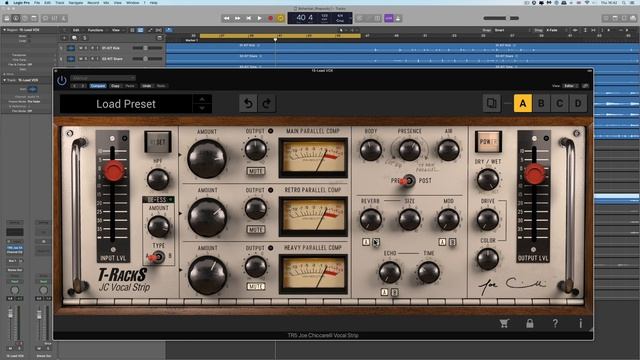
Task: Click the Heavy Parallel Comp AMOUNT knob
Action: pos(207,275)
